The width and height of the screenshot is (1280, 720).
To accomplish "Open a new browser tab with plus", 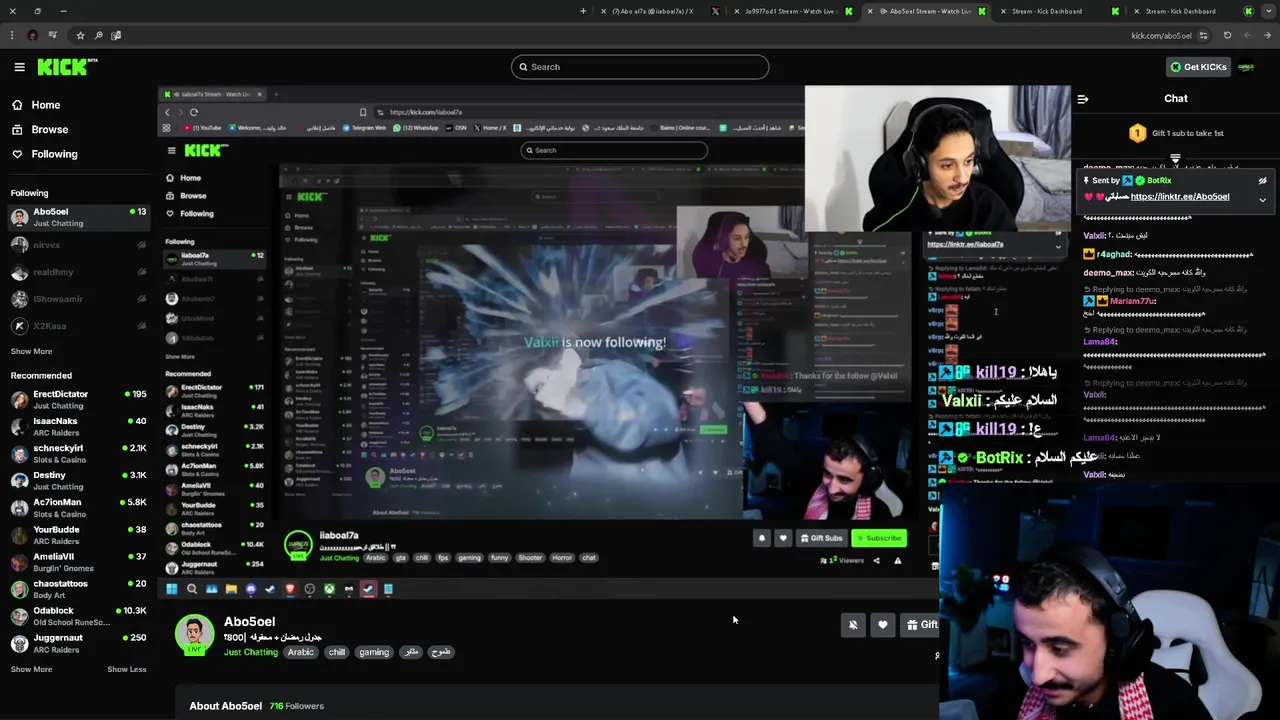I will point(583,11).
